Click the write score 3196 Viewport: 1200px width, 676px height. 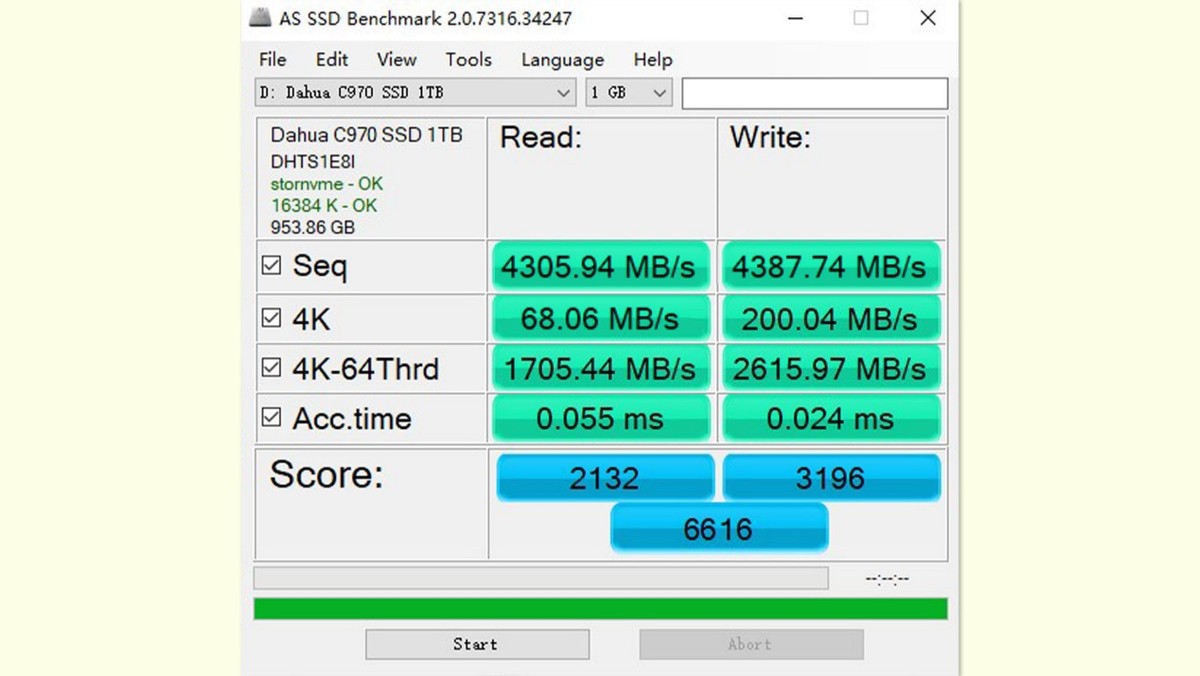(831, 478)
